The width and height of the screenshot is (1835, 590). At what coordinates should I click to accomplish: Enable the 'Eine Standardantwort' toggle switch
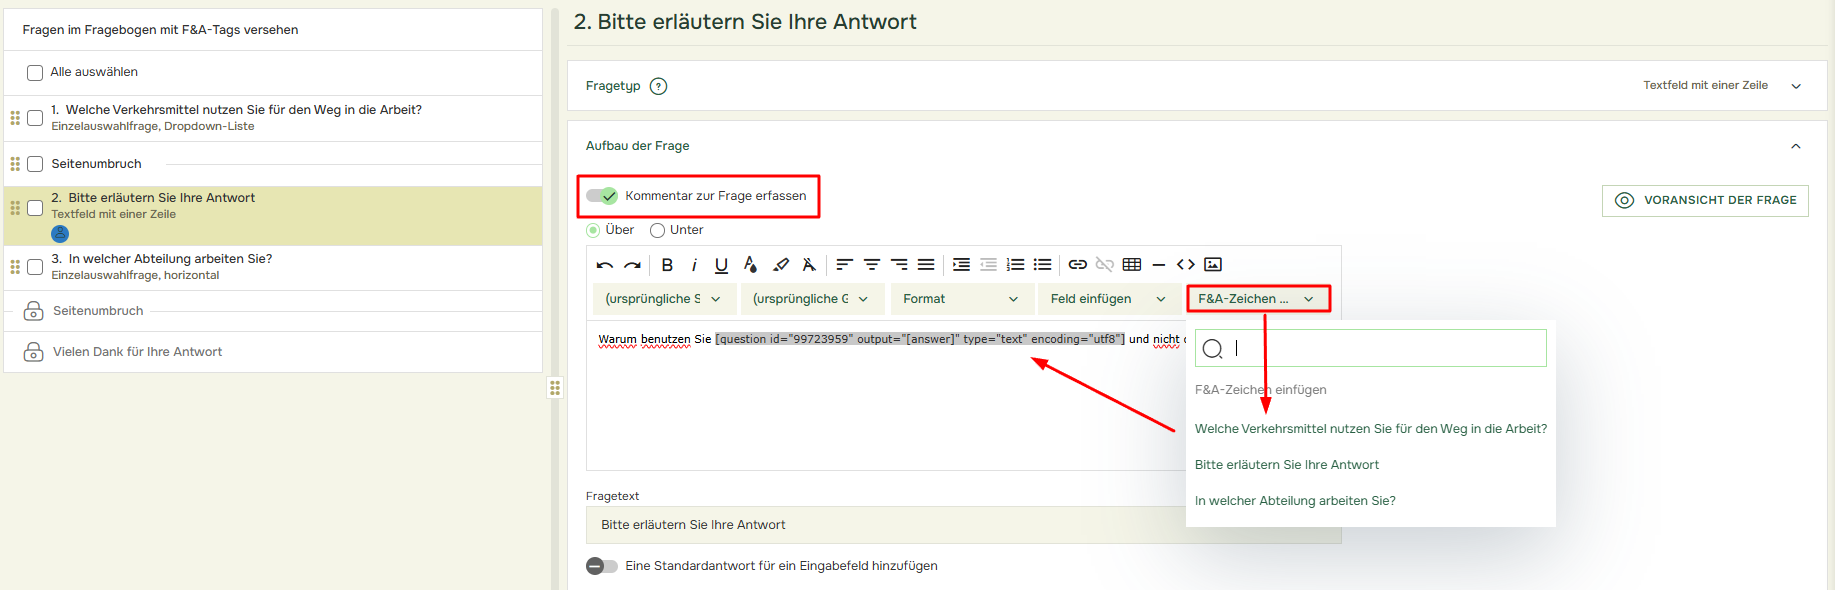coord(602,566)
